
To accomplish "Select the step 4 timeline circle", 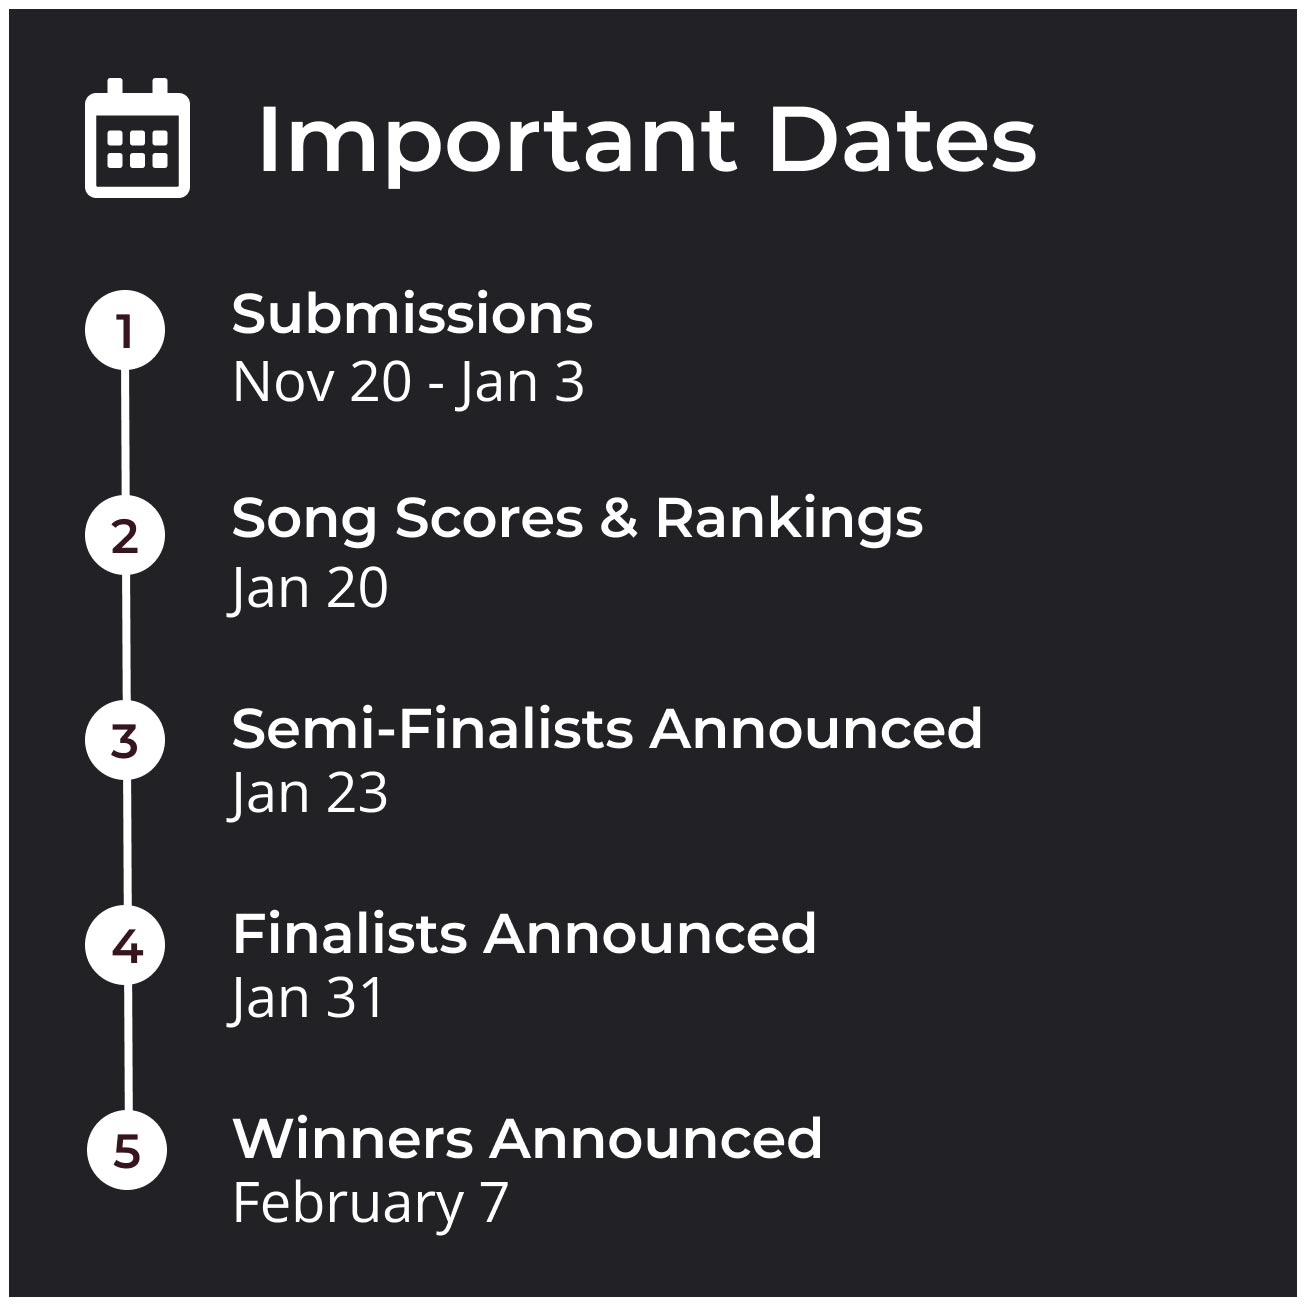I will (x=126, y=946).
